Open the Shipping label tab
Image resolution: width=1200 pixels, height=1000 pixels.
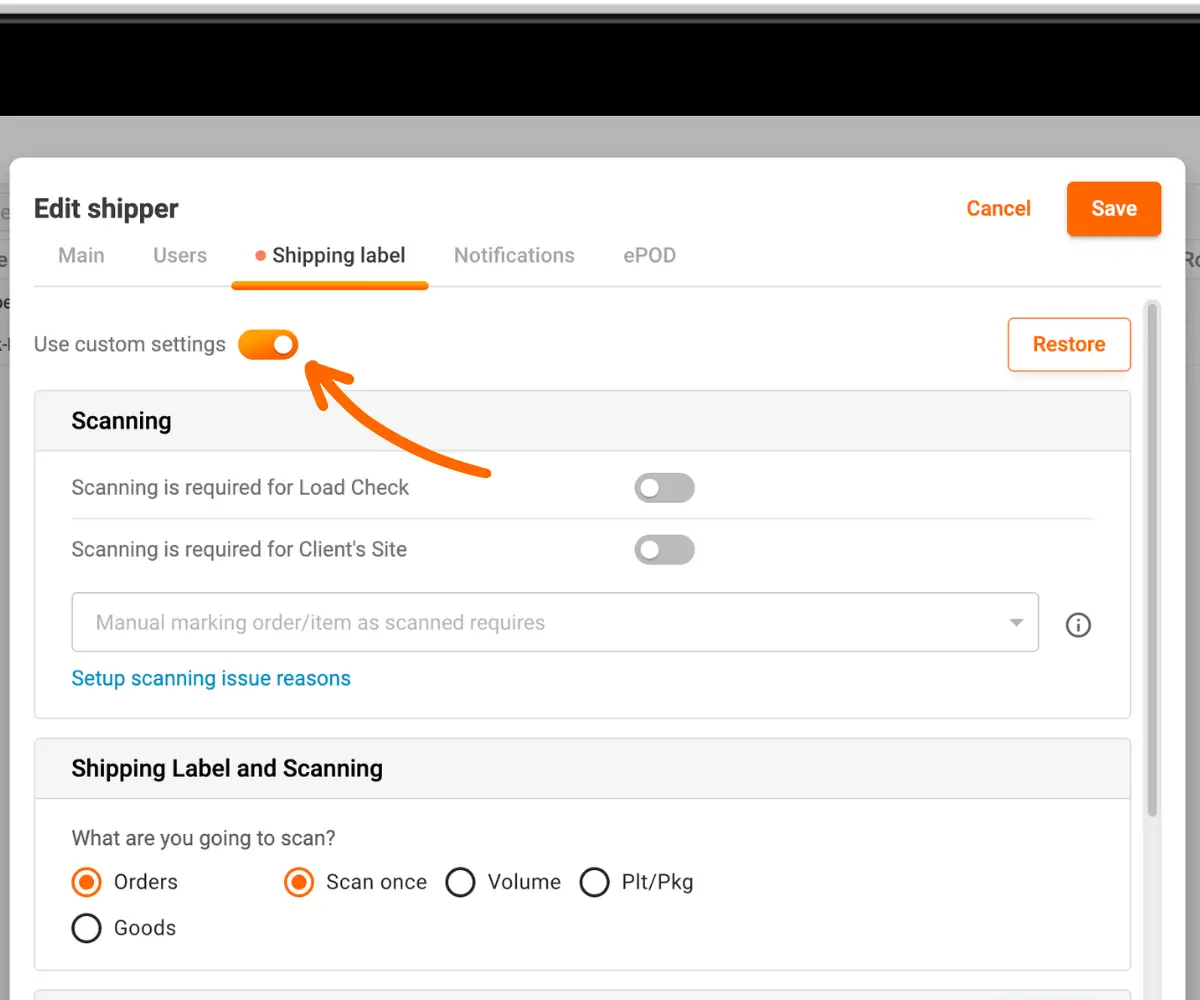coord(330,256)
